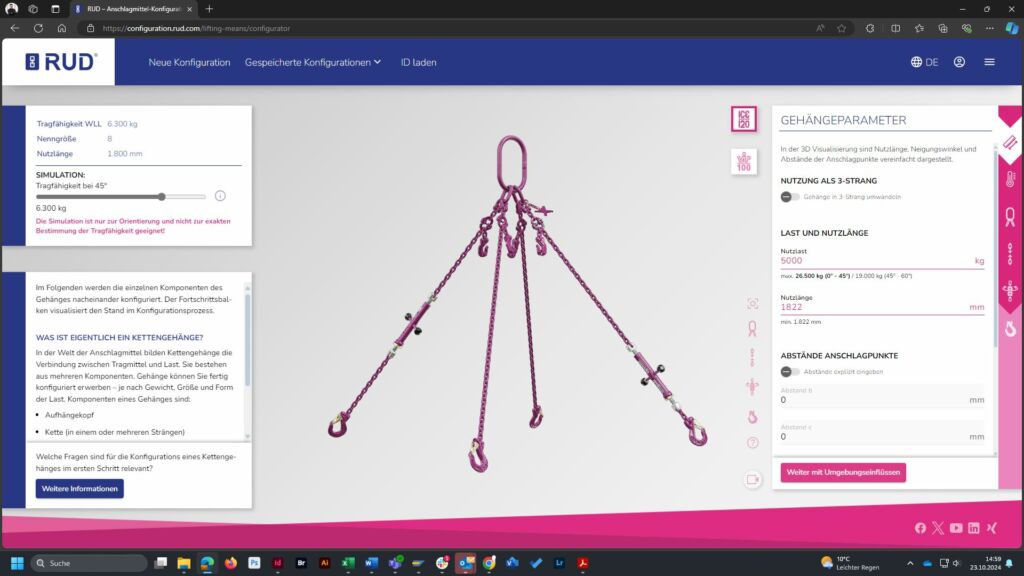Screen dimensions: 1024x576
Task: Click 'Neue Konfiguration' in the navigation
Action: (190, 62)
